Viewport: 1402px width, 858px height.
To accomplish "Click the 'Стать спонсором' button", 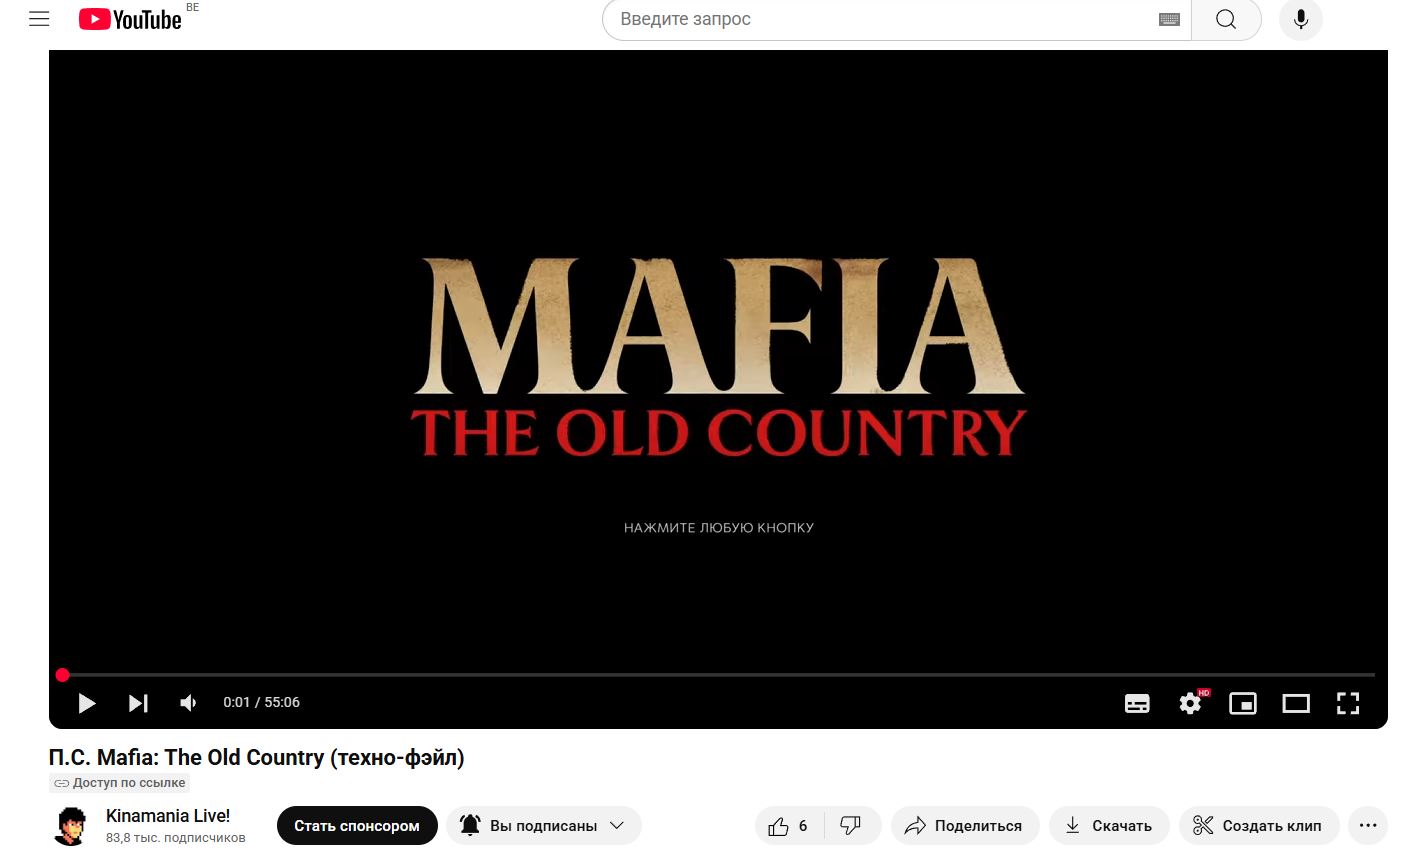I will (357, 826).
